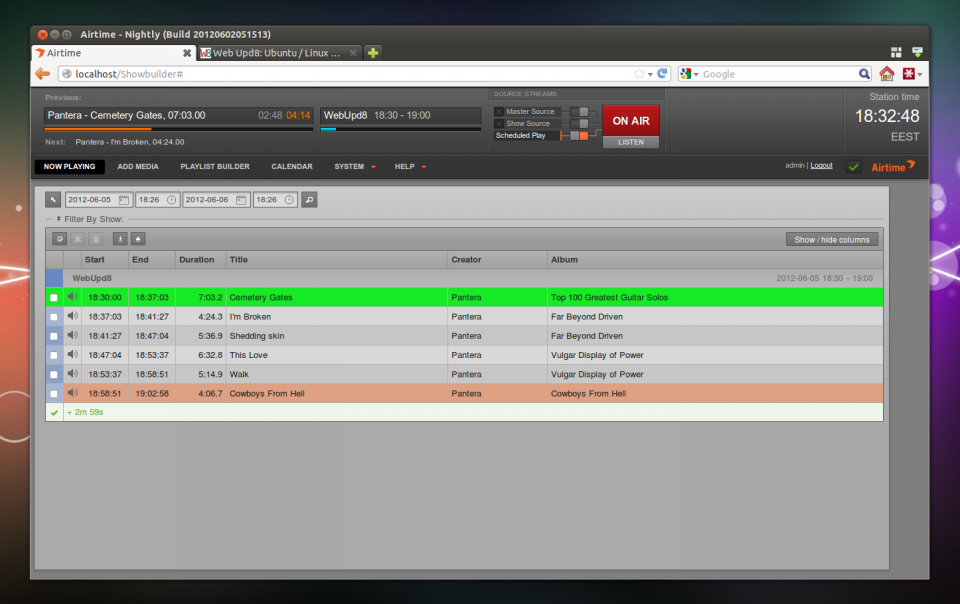Click the timeline search magnifier icon
960x604 pixels.
coord(309,200)
